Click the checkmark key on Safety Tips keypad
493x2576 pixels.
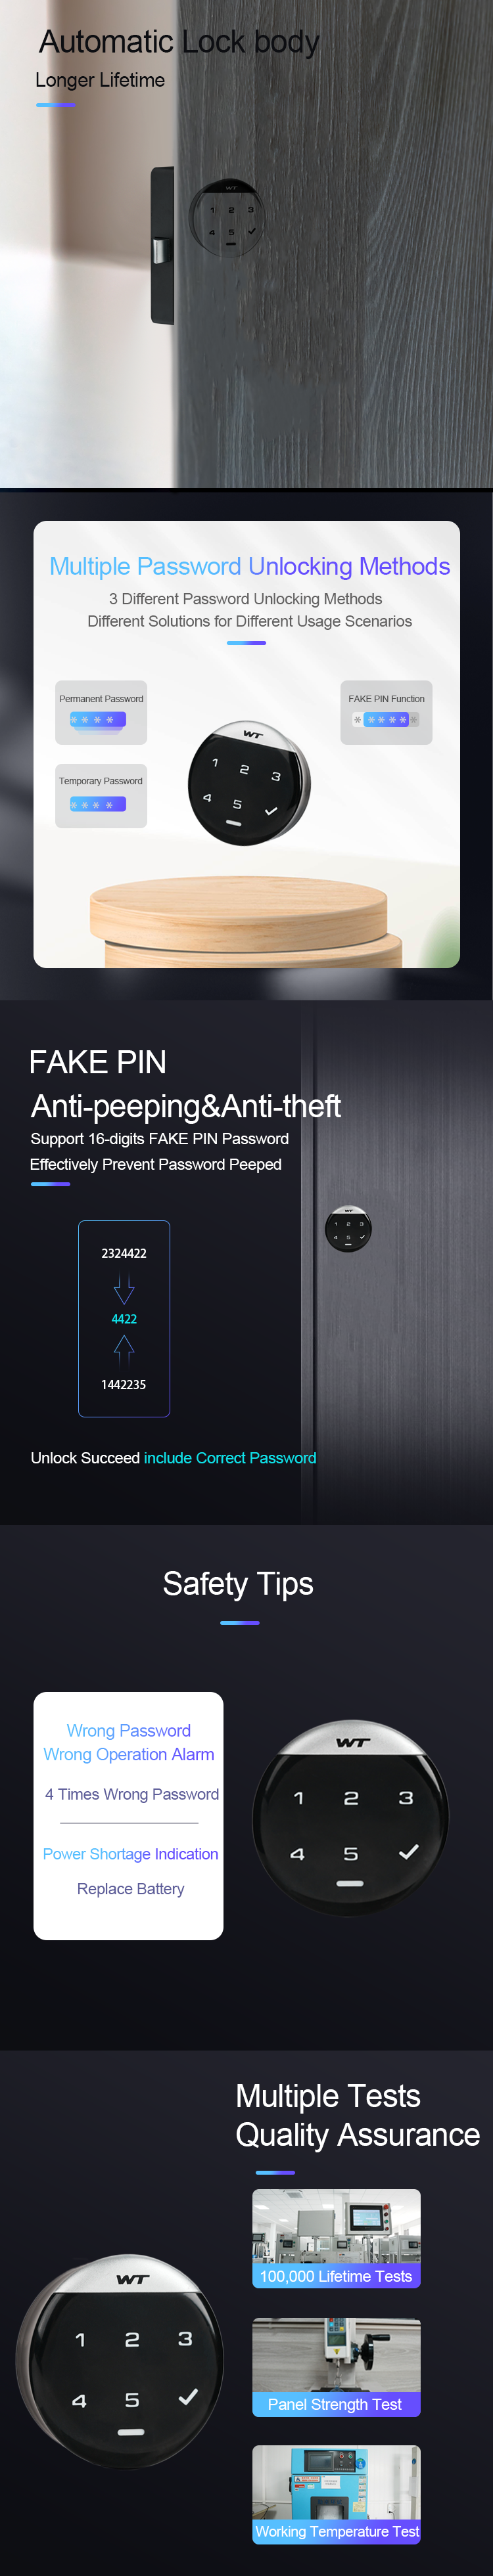tap(408, 1852)
